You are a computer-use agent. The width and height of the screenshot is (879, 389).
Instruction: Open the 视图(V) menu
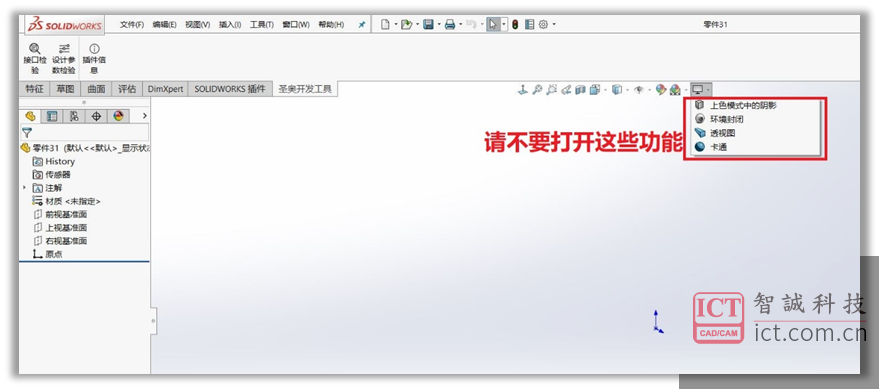pos(197,25)
